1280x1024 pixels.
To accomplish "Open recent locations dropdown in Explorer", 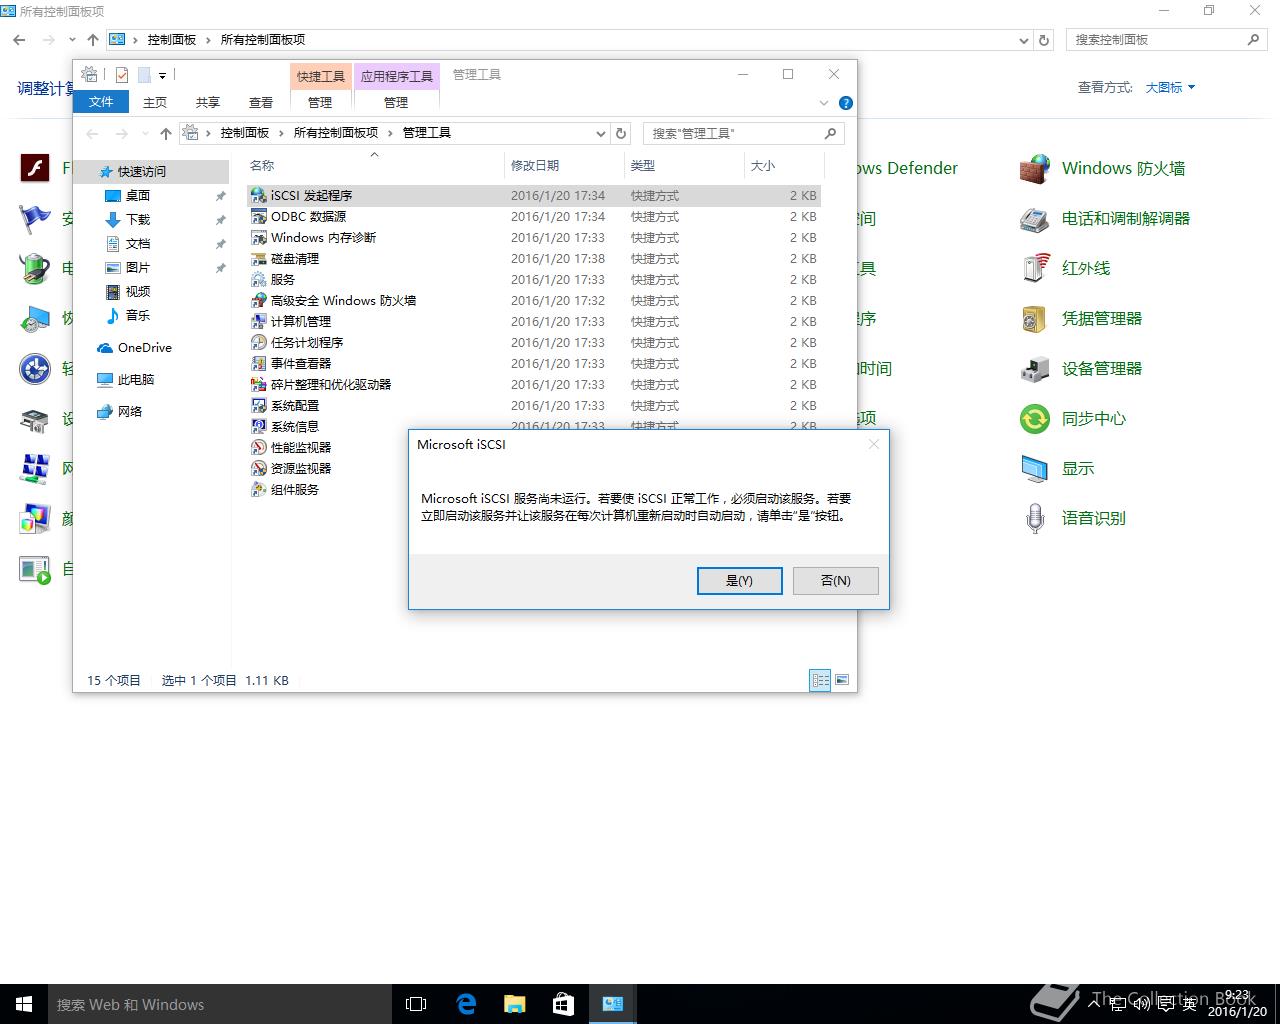I will [144, 133].
